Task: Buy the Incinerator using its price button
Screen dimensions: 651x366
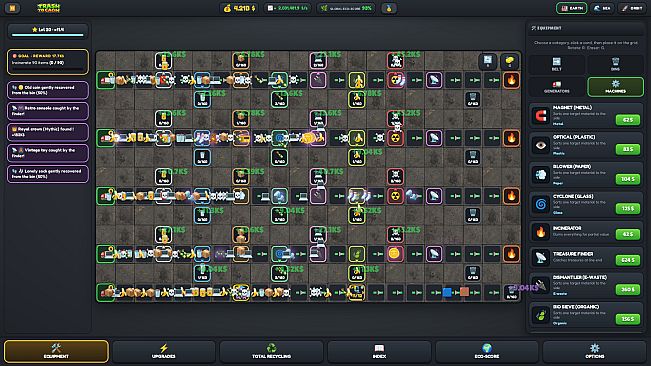Action: pos(628,234)
